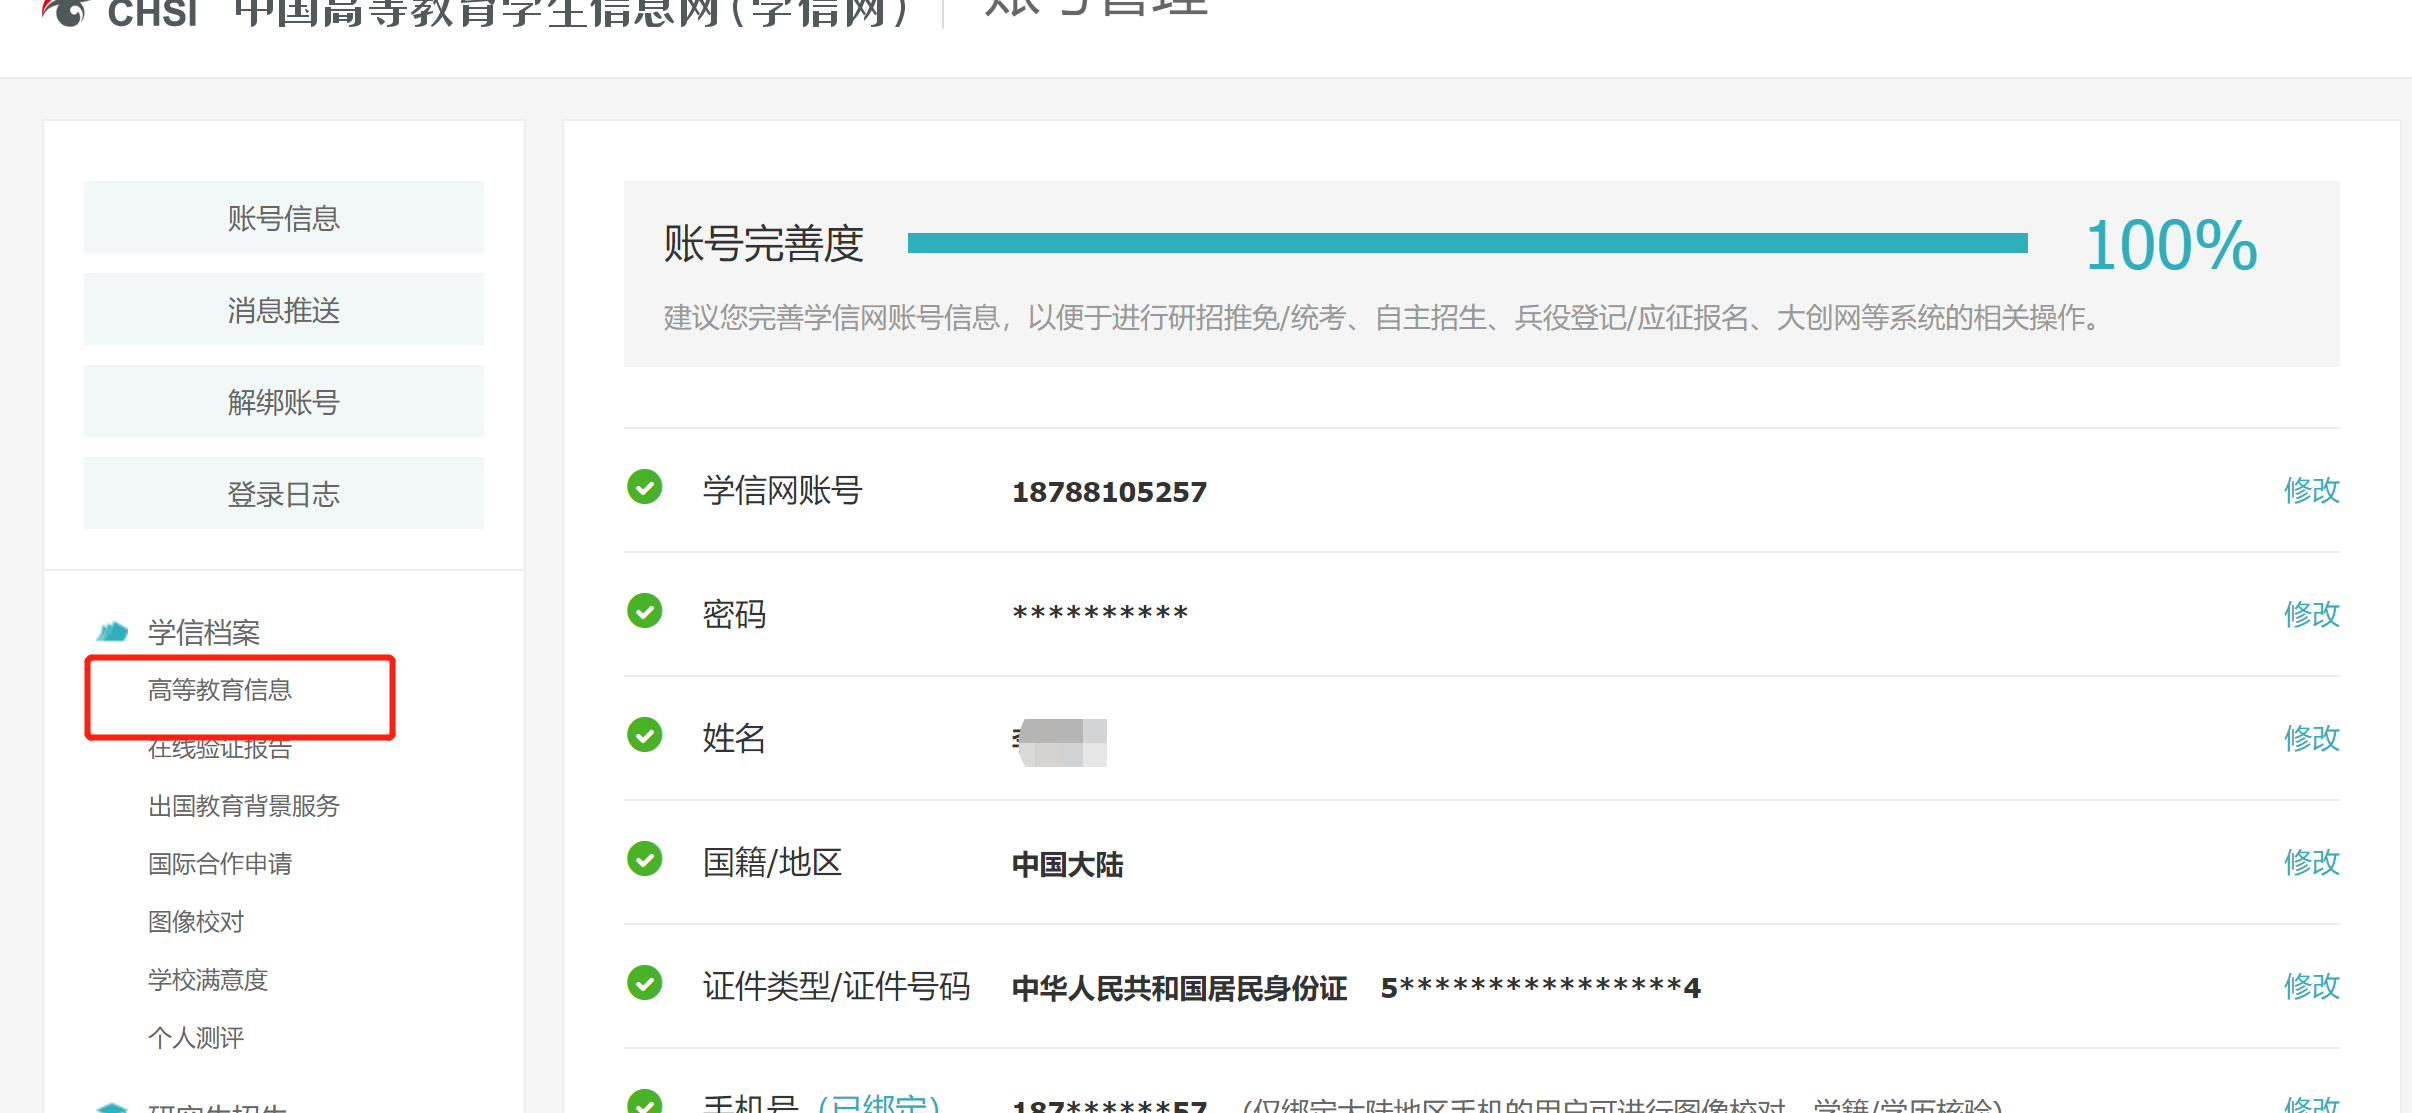Select the 解绑账号 sidebar button
Viewport: 2412px width, 1113px height.
(284, 401)
